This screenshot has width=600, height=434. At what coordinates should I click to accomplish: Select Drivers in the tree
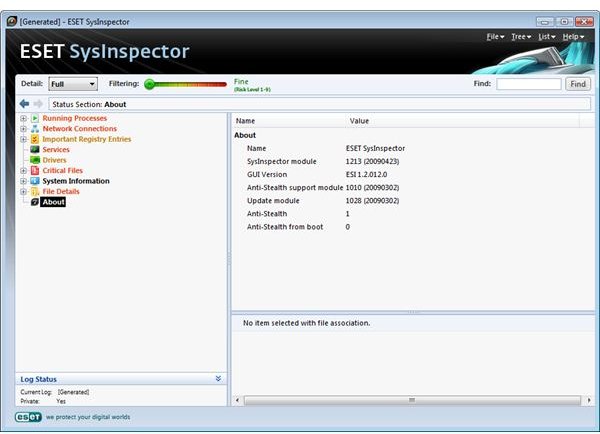coord(54,160)
